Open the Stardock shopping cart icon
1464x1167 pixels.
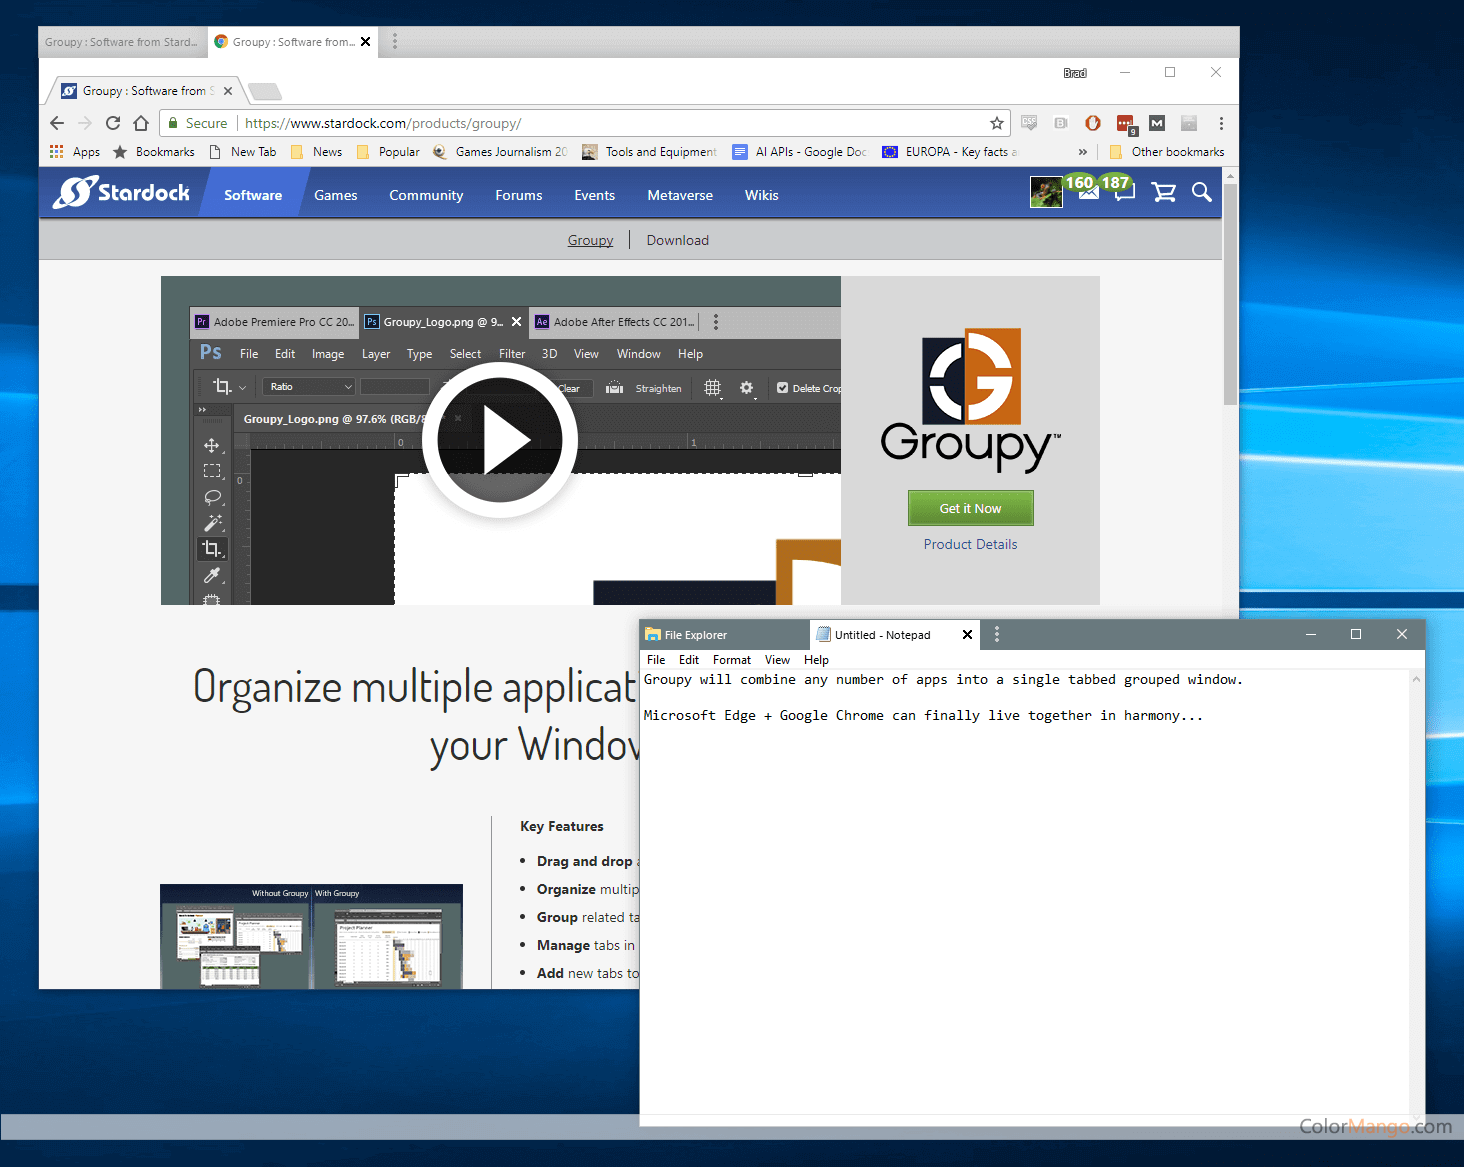pyautogui.click(x=1163, y=192)
